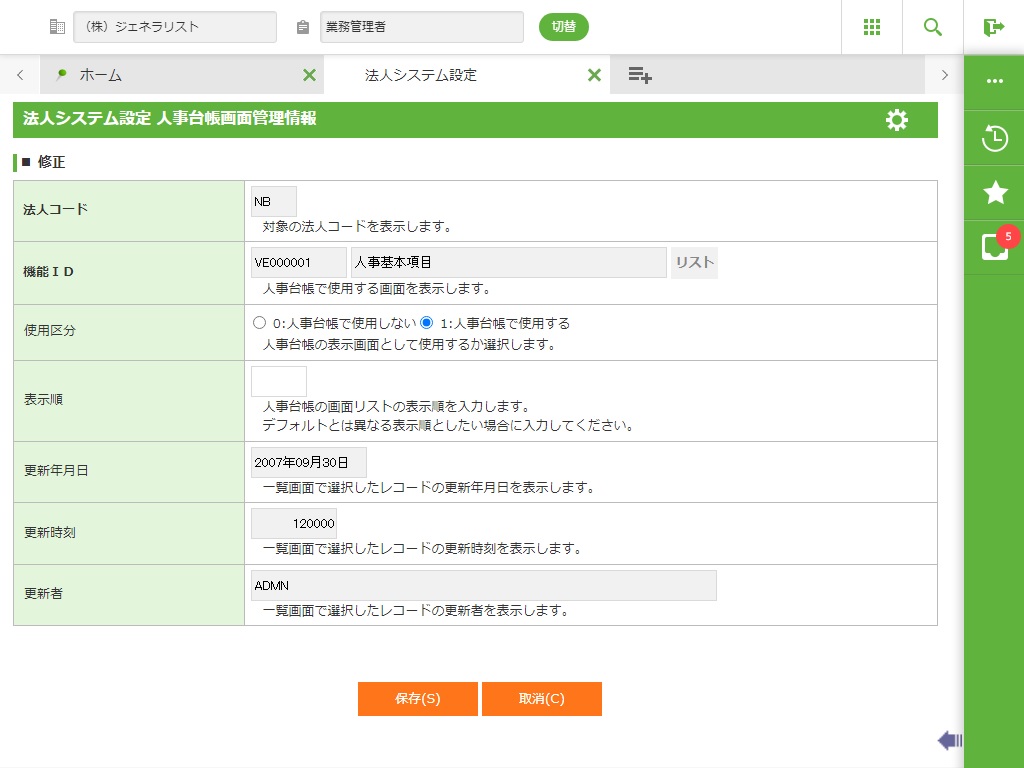Viewport: 1024px width, 768px height.
Task: Open the settings gear icon
Action: tap(897, 120)
